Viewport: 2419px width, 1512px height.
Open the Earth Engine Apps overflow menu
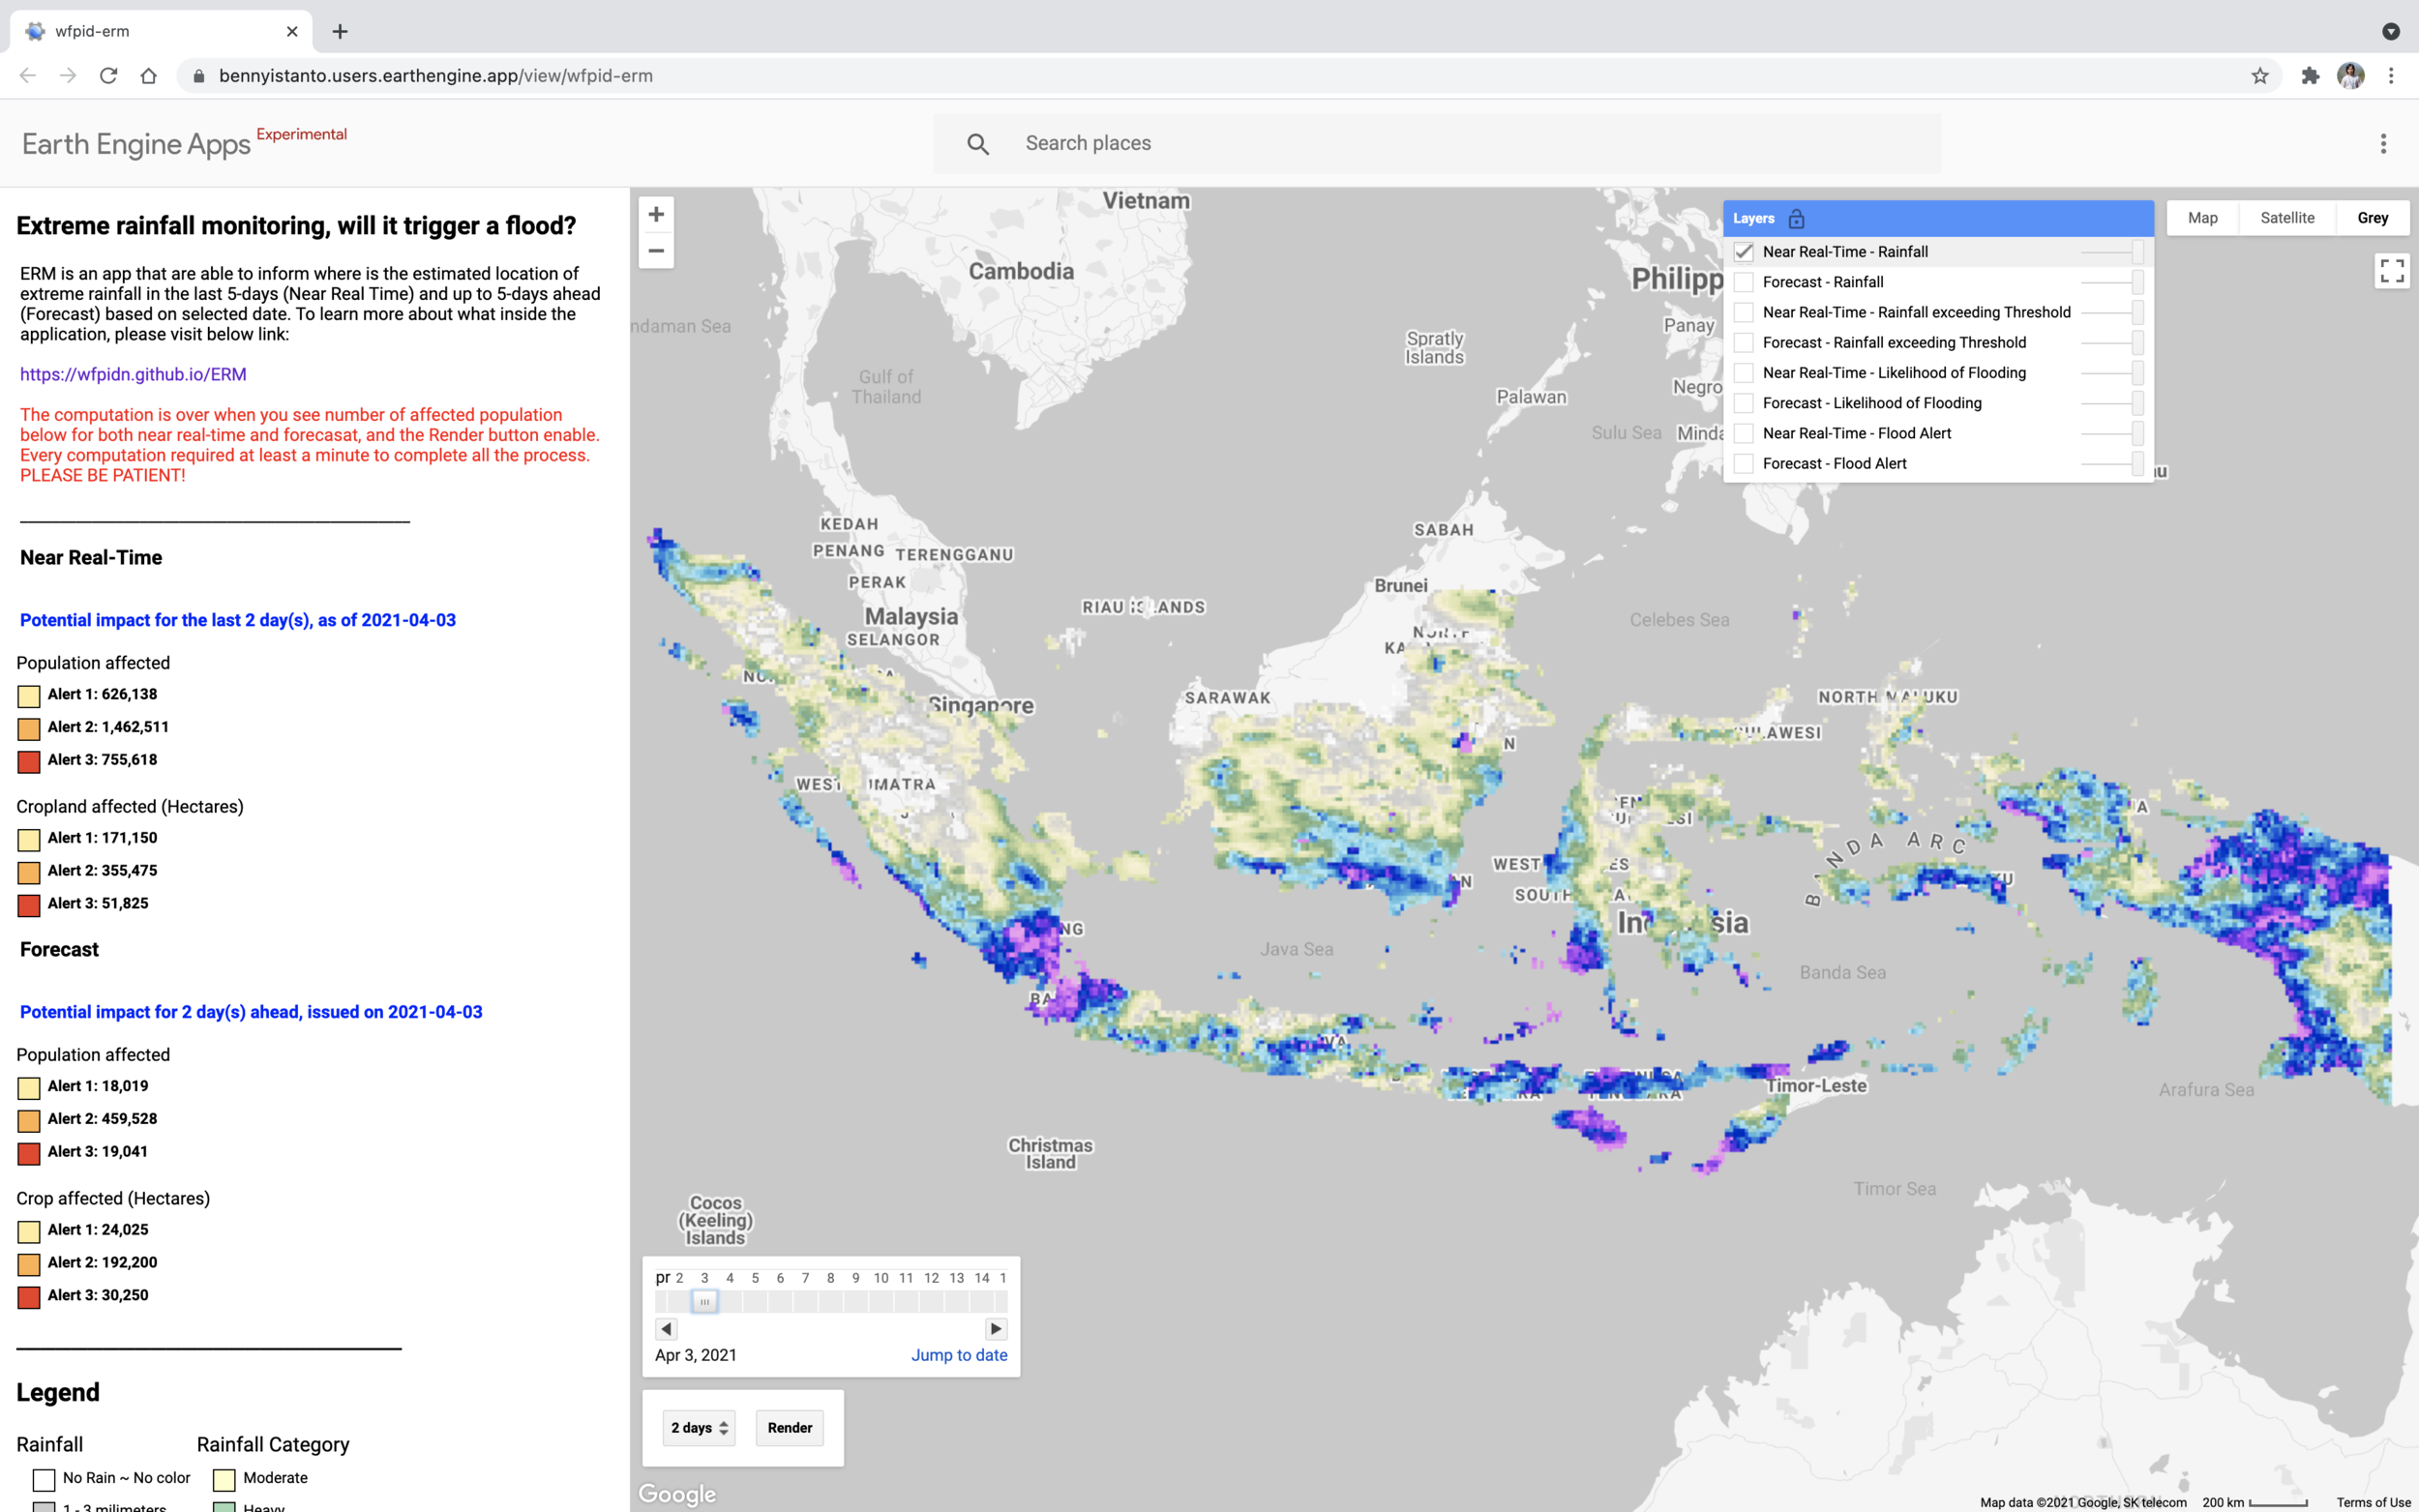pyautogui.click(x=2383, y=144)
